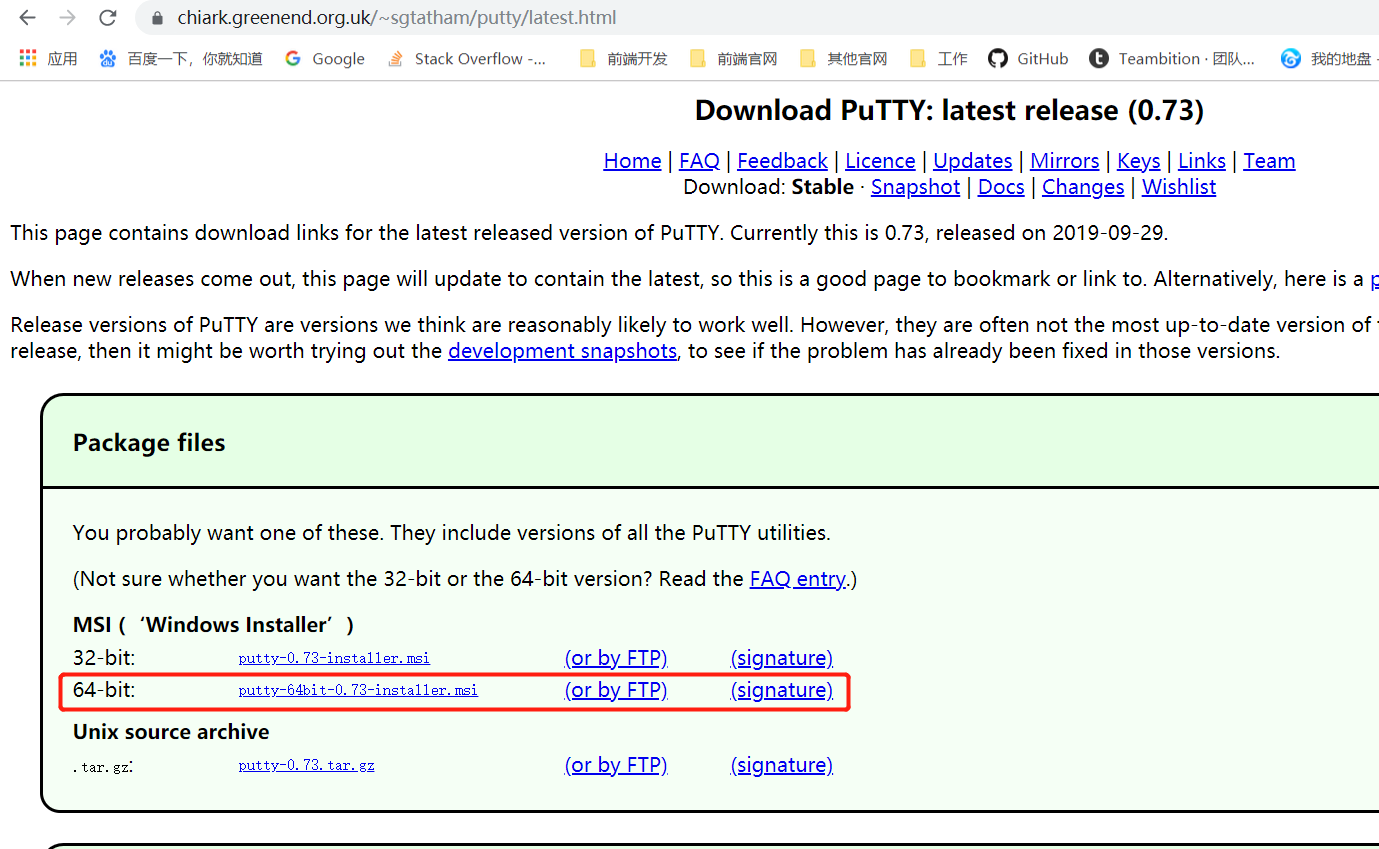Screen dimensions: 1379x849
Task: Go to the Home link
Action: [x=632, y=161]
